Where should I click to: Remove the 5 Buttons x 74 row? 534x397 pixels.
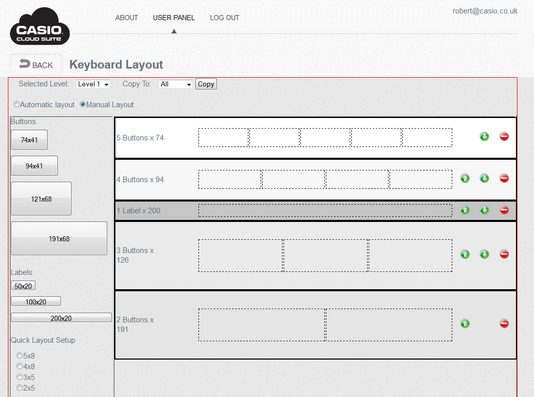pos(504,137)
